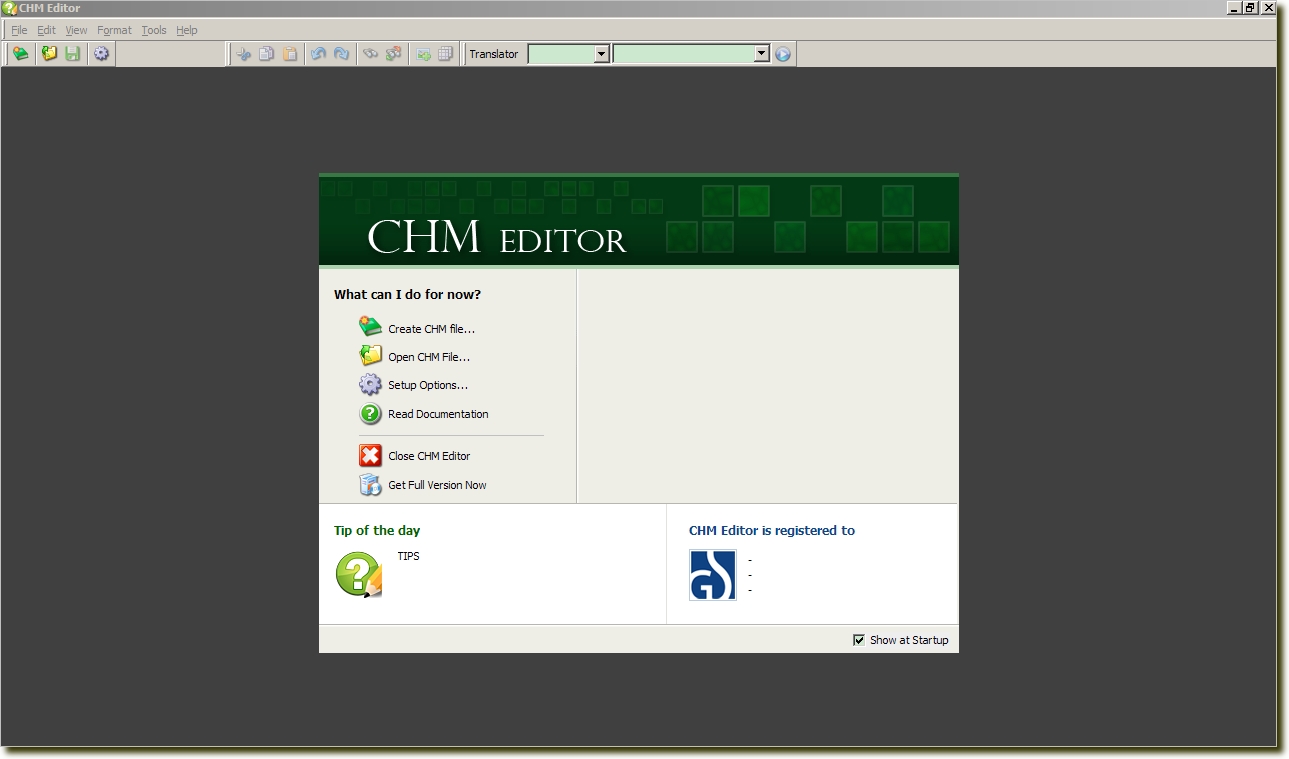
Task: Open settings via the toolbar gear icon
Action: (101, 54)
